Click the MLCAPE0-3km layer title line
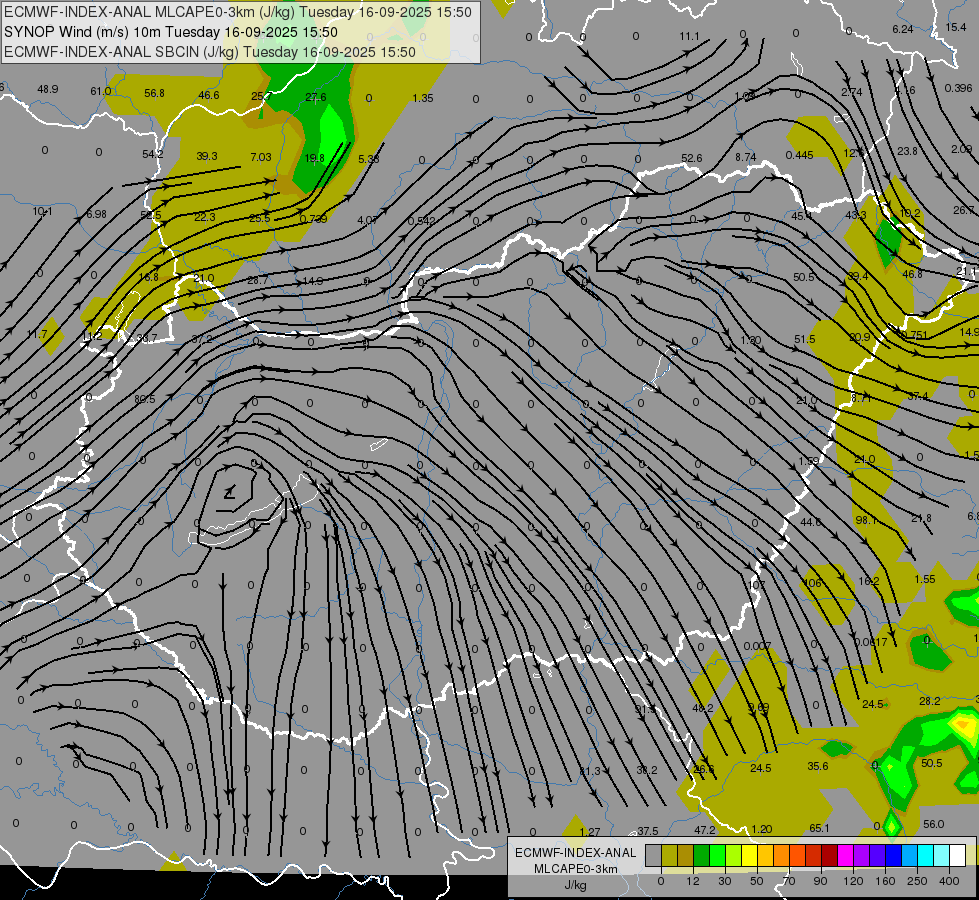The image size is (979, 900). [x=238, y=12]
